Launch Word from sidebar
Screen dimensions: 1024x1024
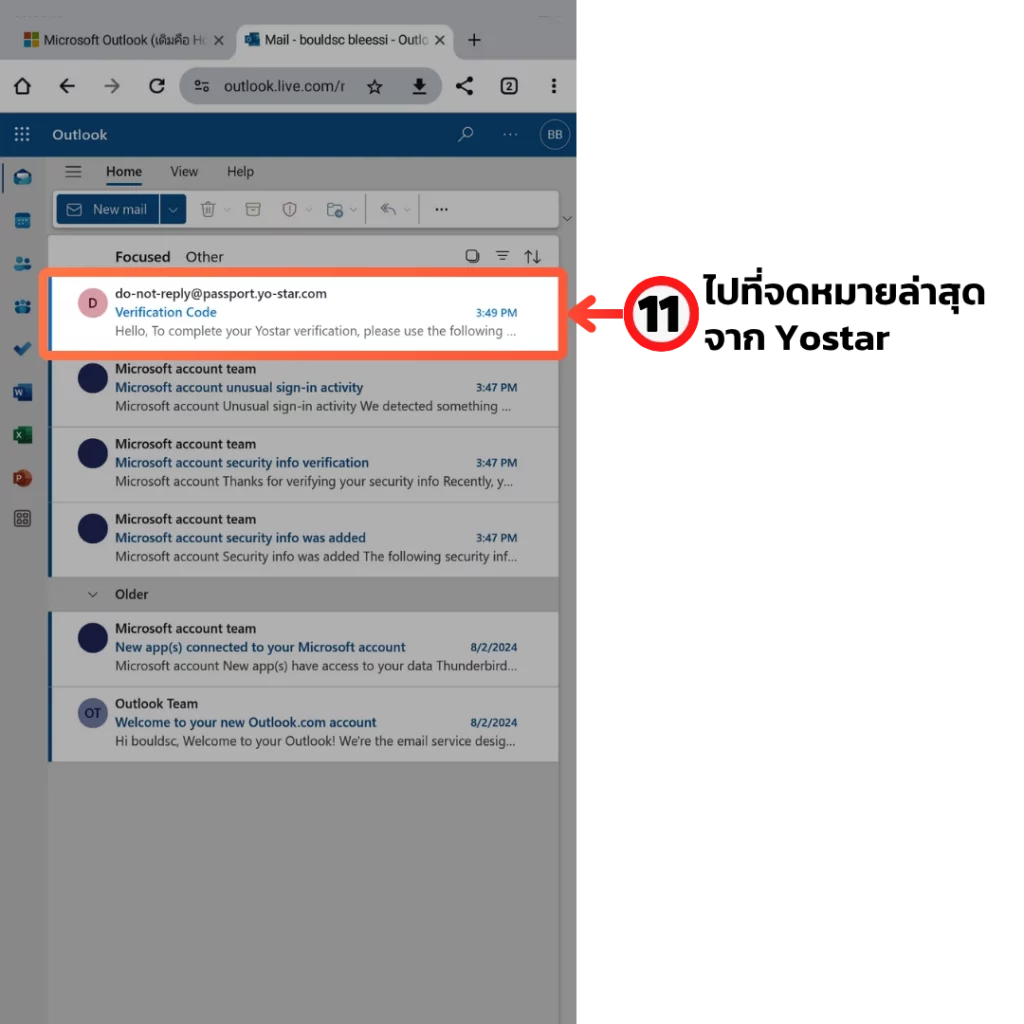[x=23, y=392]
